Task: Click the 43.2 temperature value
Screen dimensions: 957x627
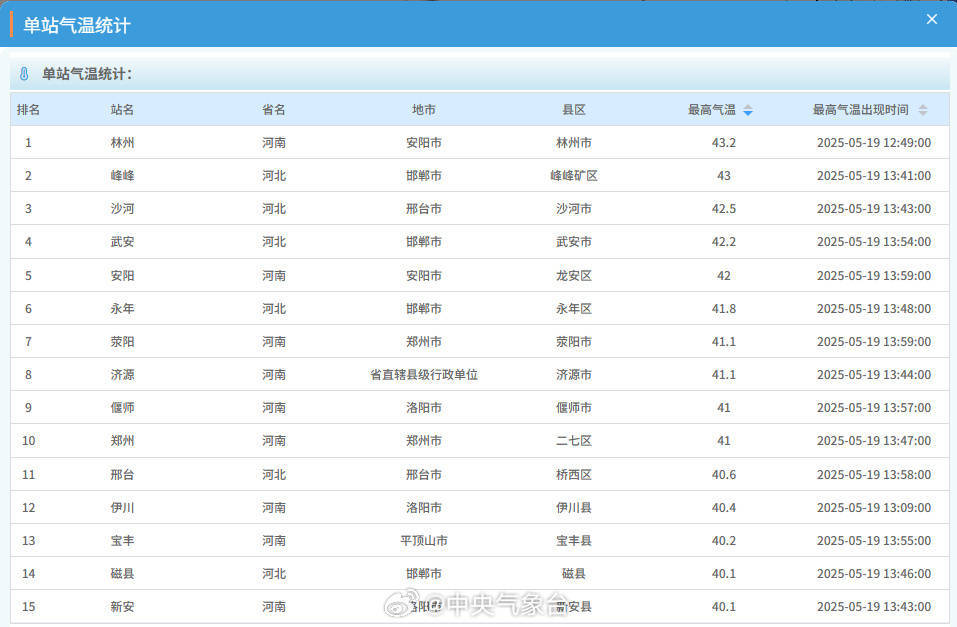Action: [724, 143]
